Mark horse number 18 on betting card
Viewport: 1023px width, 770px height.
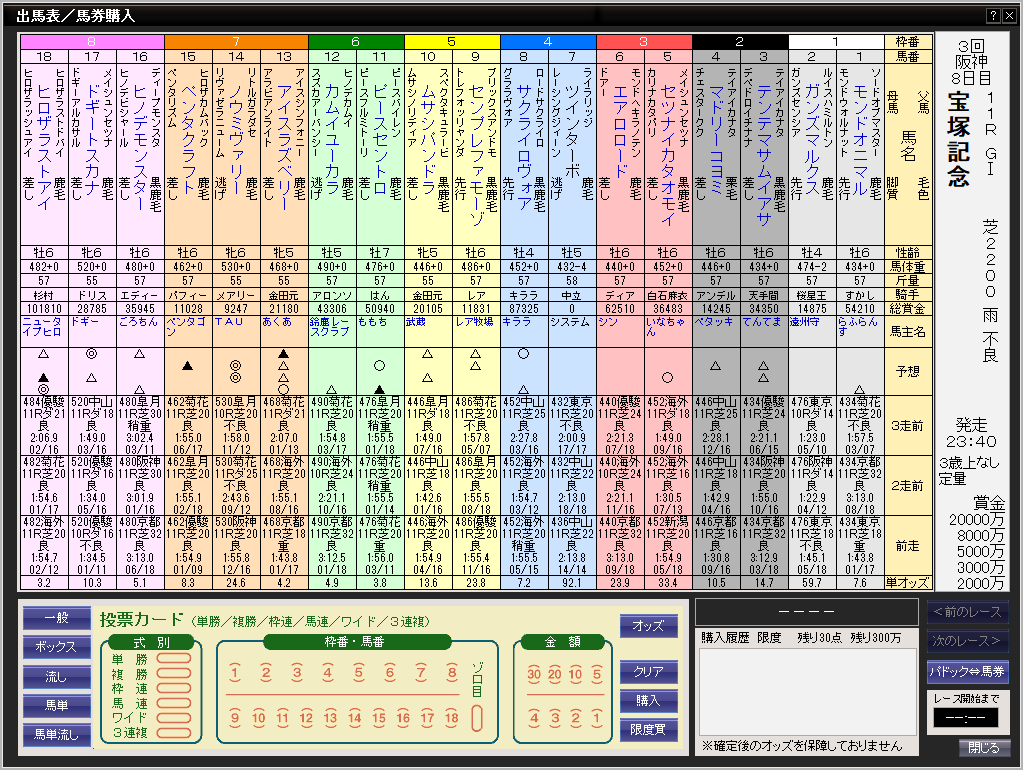pyautogui.click(x=451, y=718)
